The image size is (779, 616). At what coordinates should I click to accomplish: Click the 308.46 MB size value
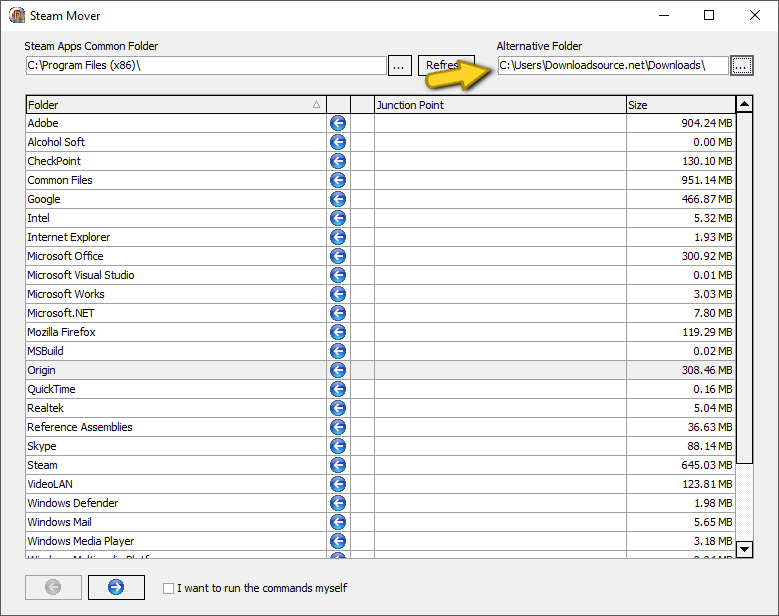[706, 370]
